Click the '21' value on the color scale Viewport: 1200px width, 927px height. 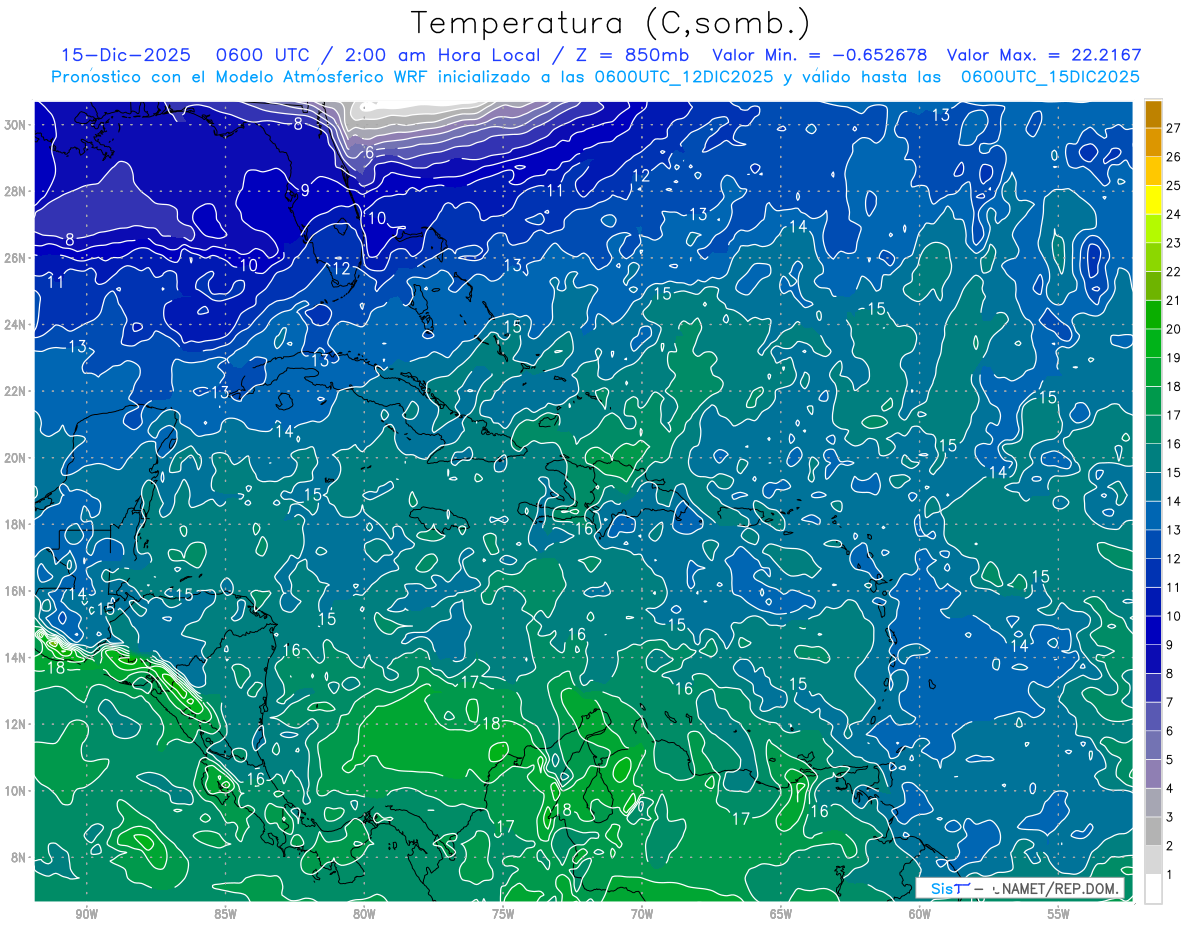click(1174, 301)
